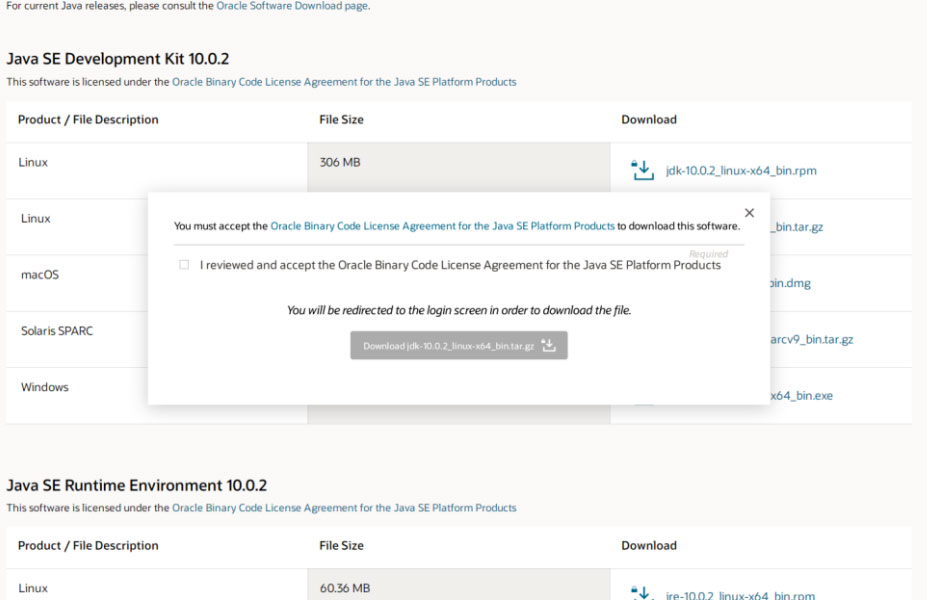
Task: Open the Oracle Software Download page link
Action: [292, 6]
